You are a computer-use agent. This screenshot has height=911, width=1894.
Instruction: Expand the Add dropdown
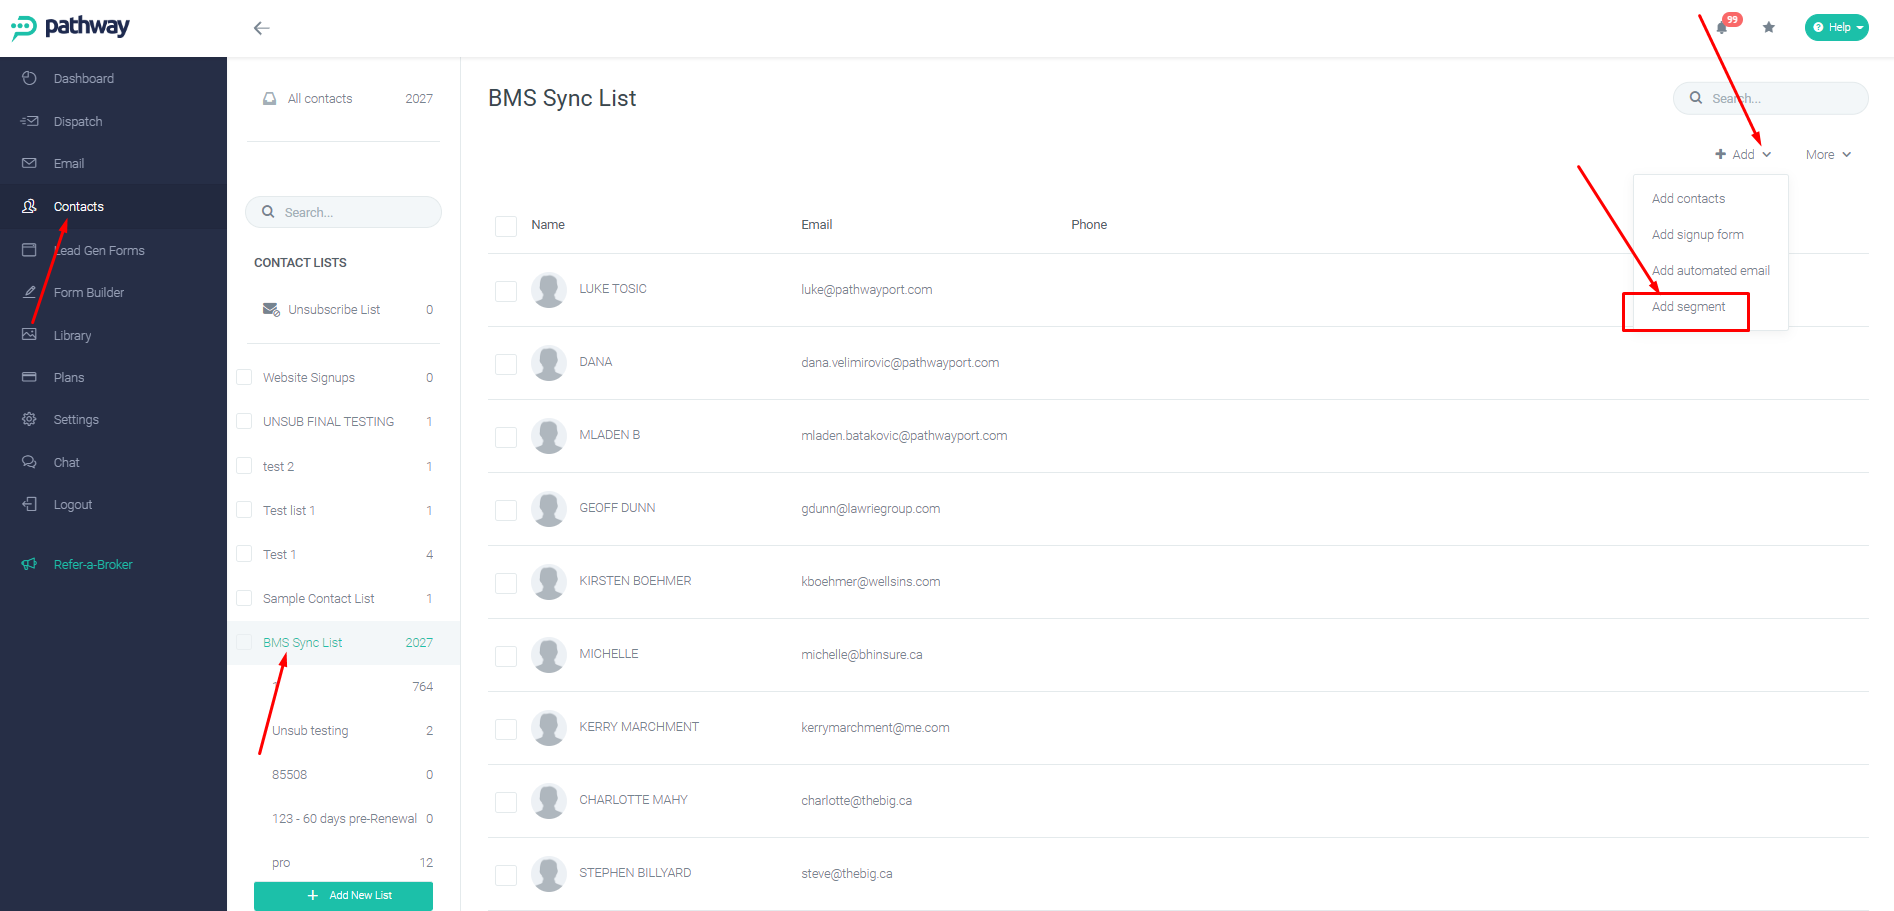coord(1743,154)
